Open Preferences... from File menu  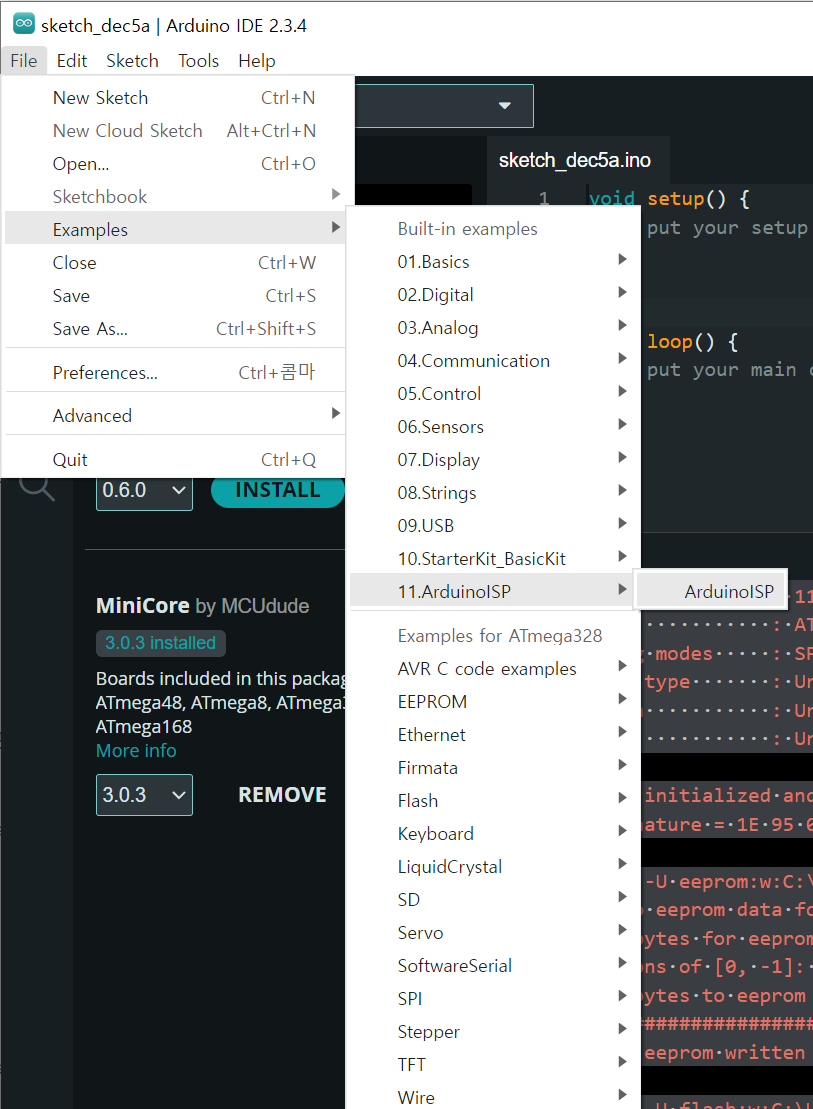(175, 372)
